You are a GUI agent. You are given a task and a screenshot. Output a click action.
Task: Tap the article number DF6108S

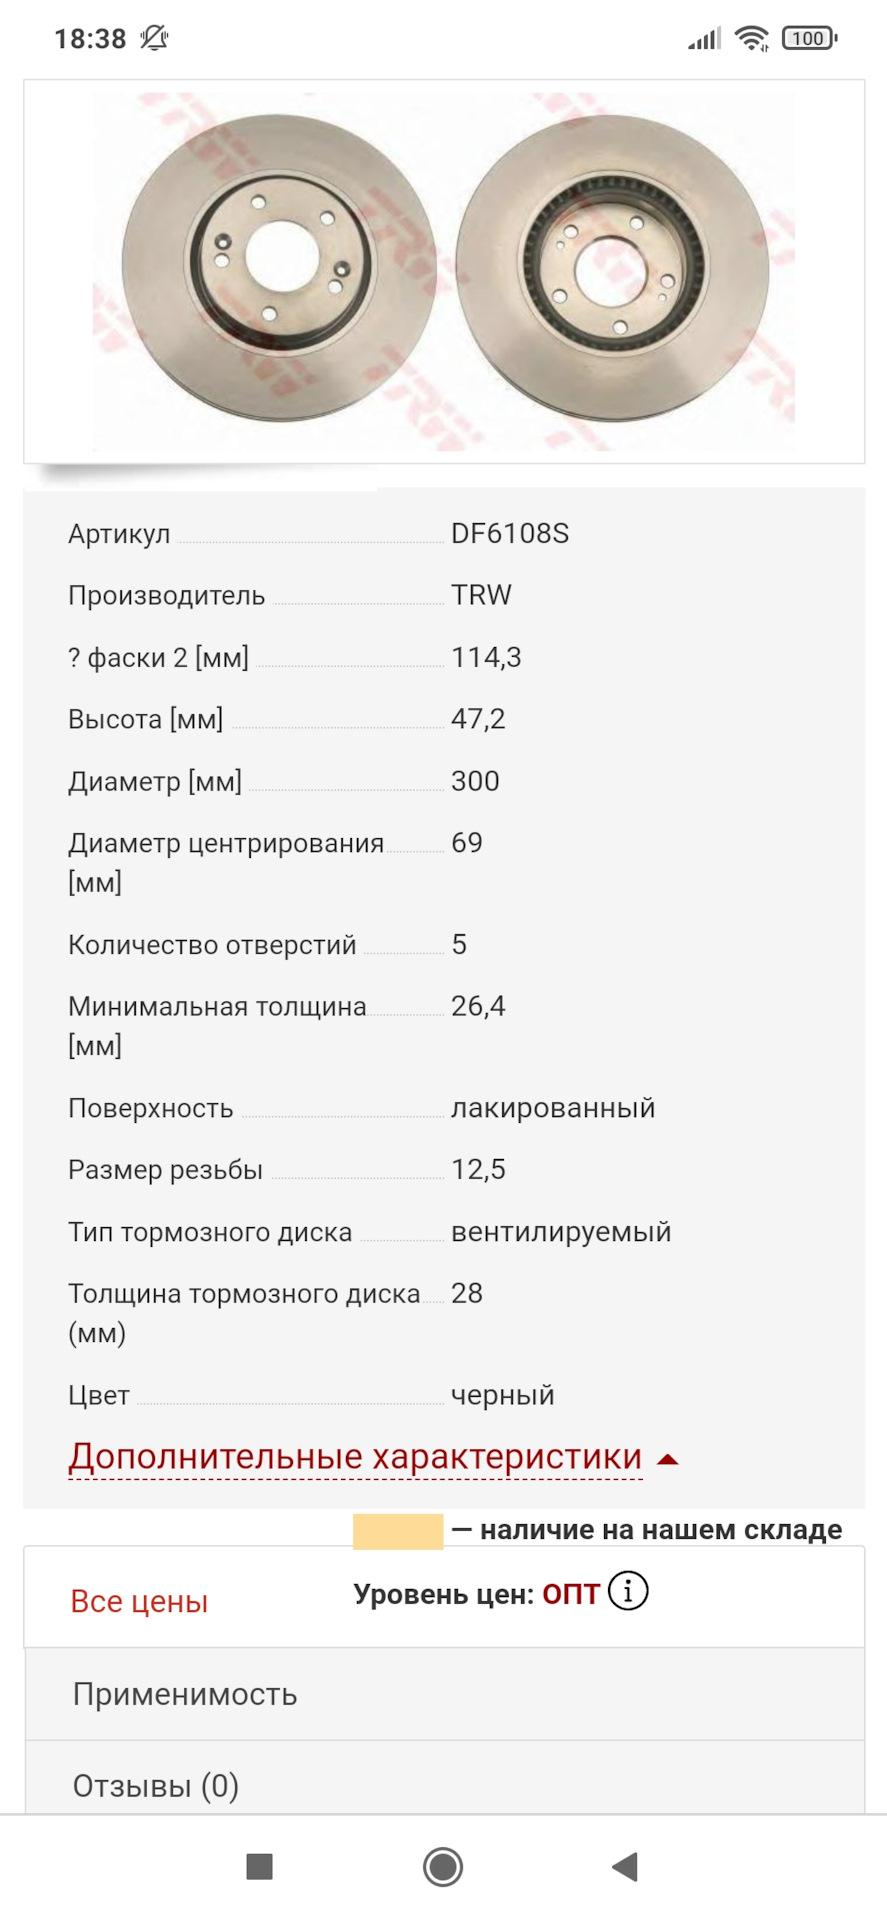(509, 533)
